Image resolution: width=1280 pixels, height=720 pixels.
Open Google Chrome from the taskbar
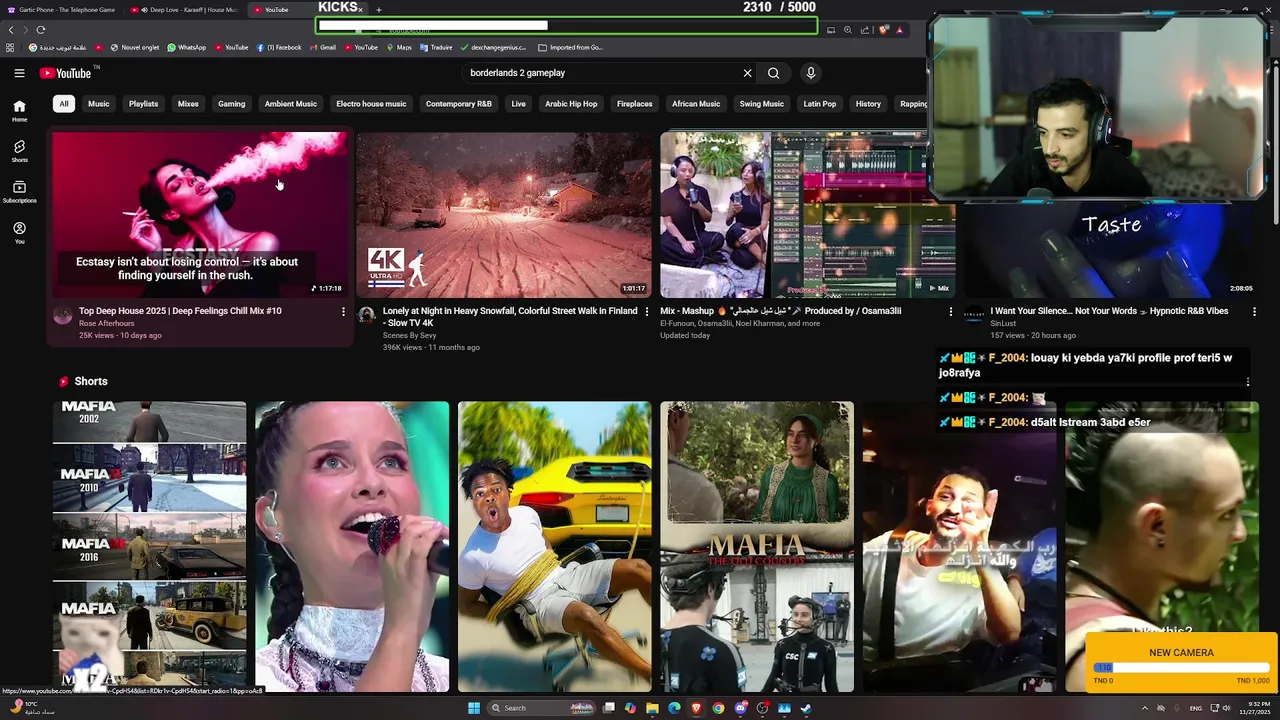[x=718, y=708]
